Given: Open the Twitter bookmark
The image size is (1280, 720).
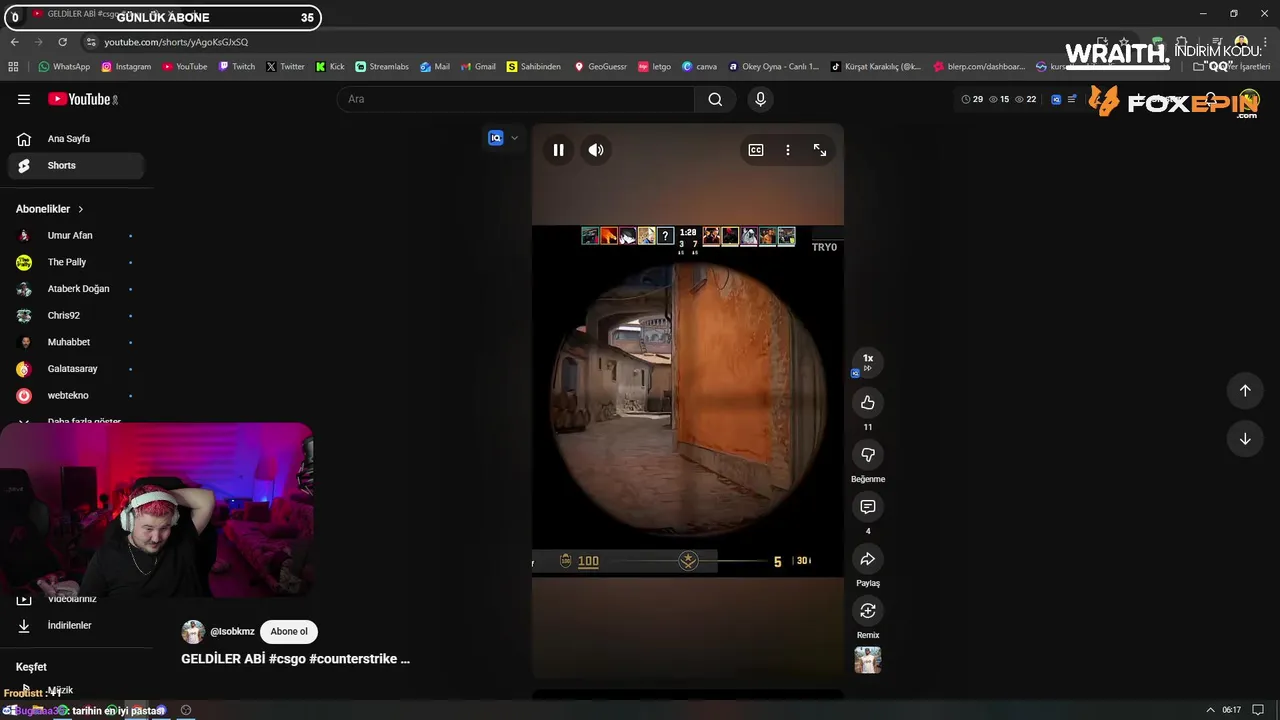Looking at the screenshot, I should (x=285, y=67).
